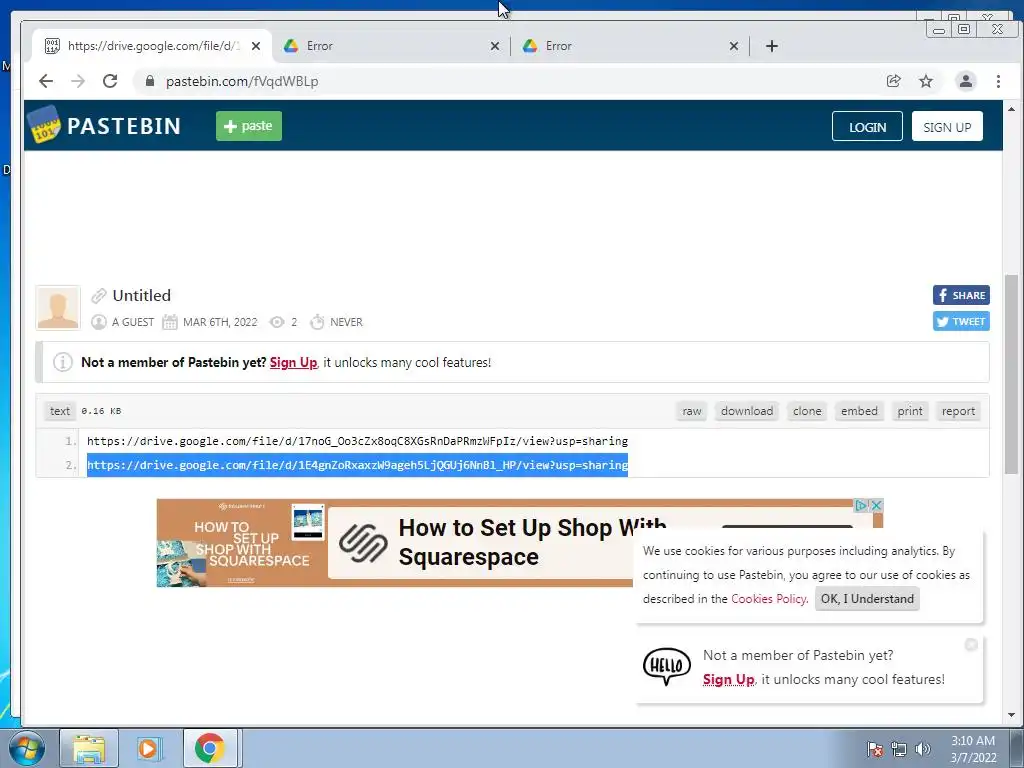Click the A GUEST author label
Image resolution: width=1024 pixels, height=768 pixels.
pos(133,322)
